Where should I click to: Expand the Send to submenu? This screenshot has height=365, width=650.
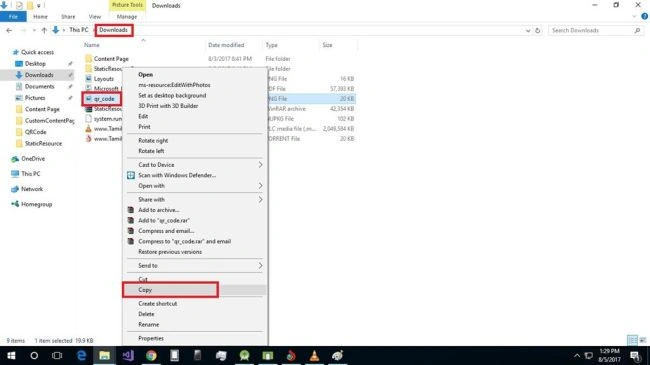click(x=195, y=265)
